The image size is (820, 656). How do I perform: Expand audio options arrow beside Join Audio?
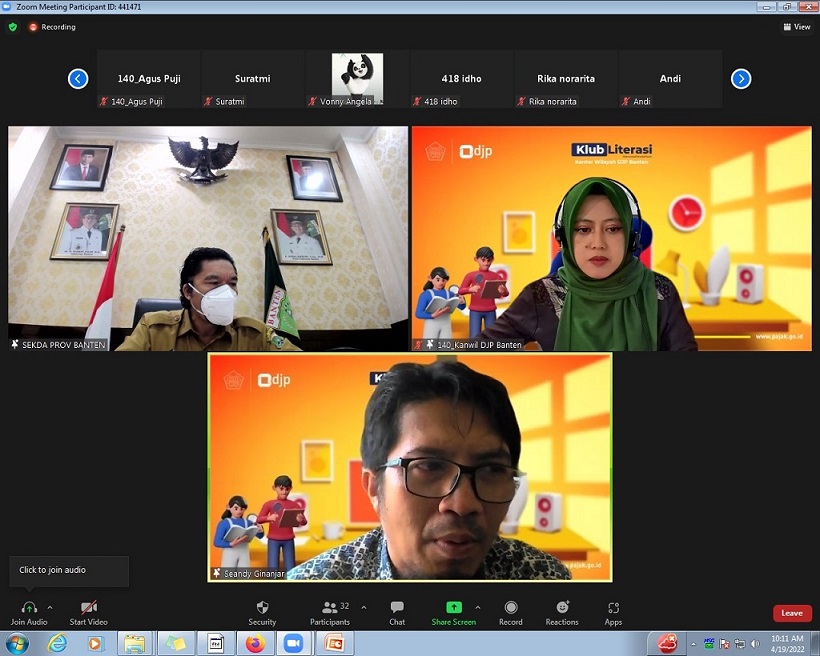(x=50, y=607)
